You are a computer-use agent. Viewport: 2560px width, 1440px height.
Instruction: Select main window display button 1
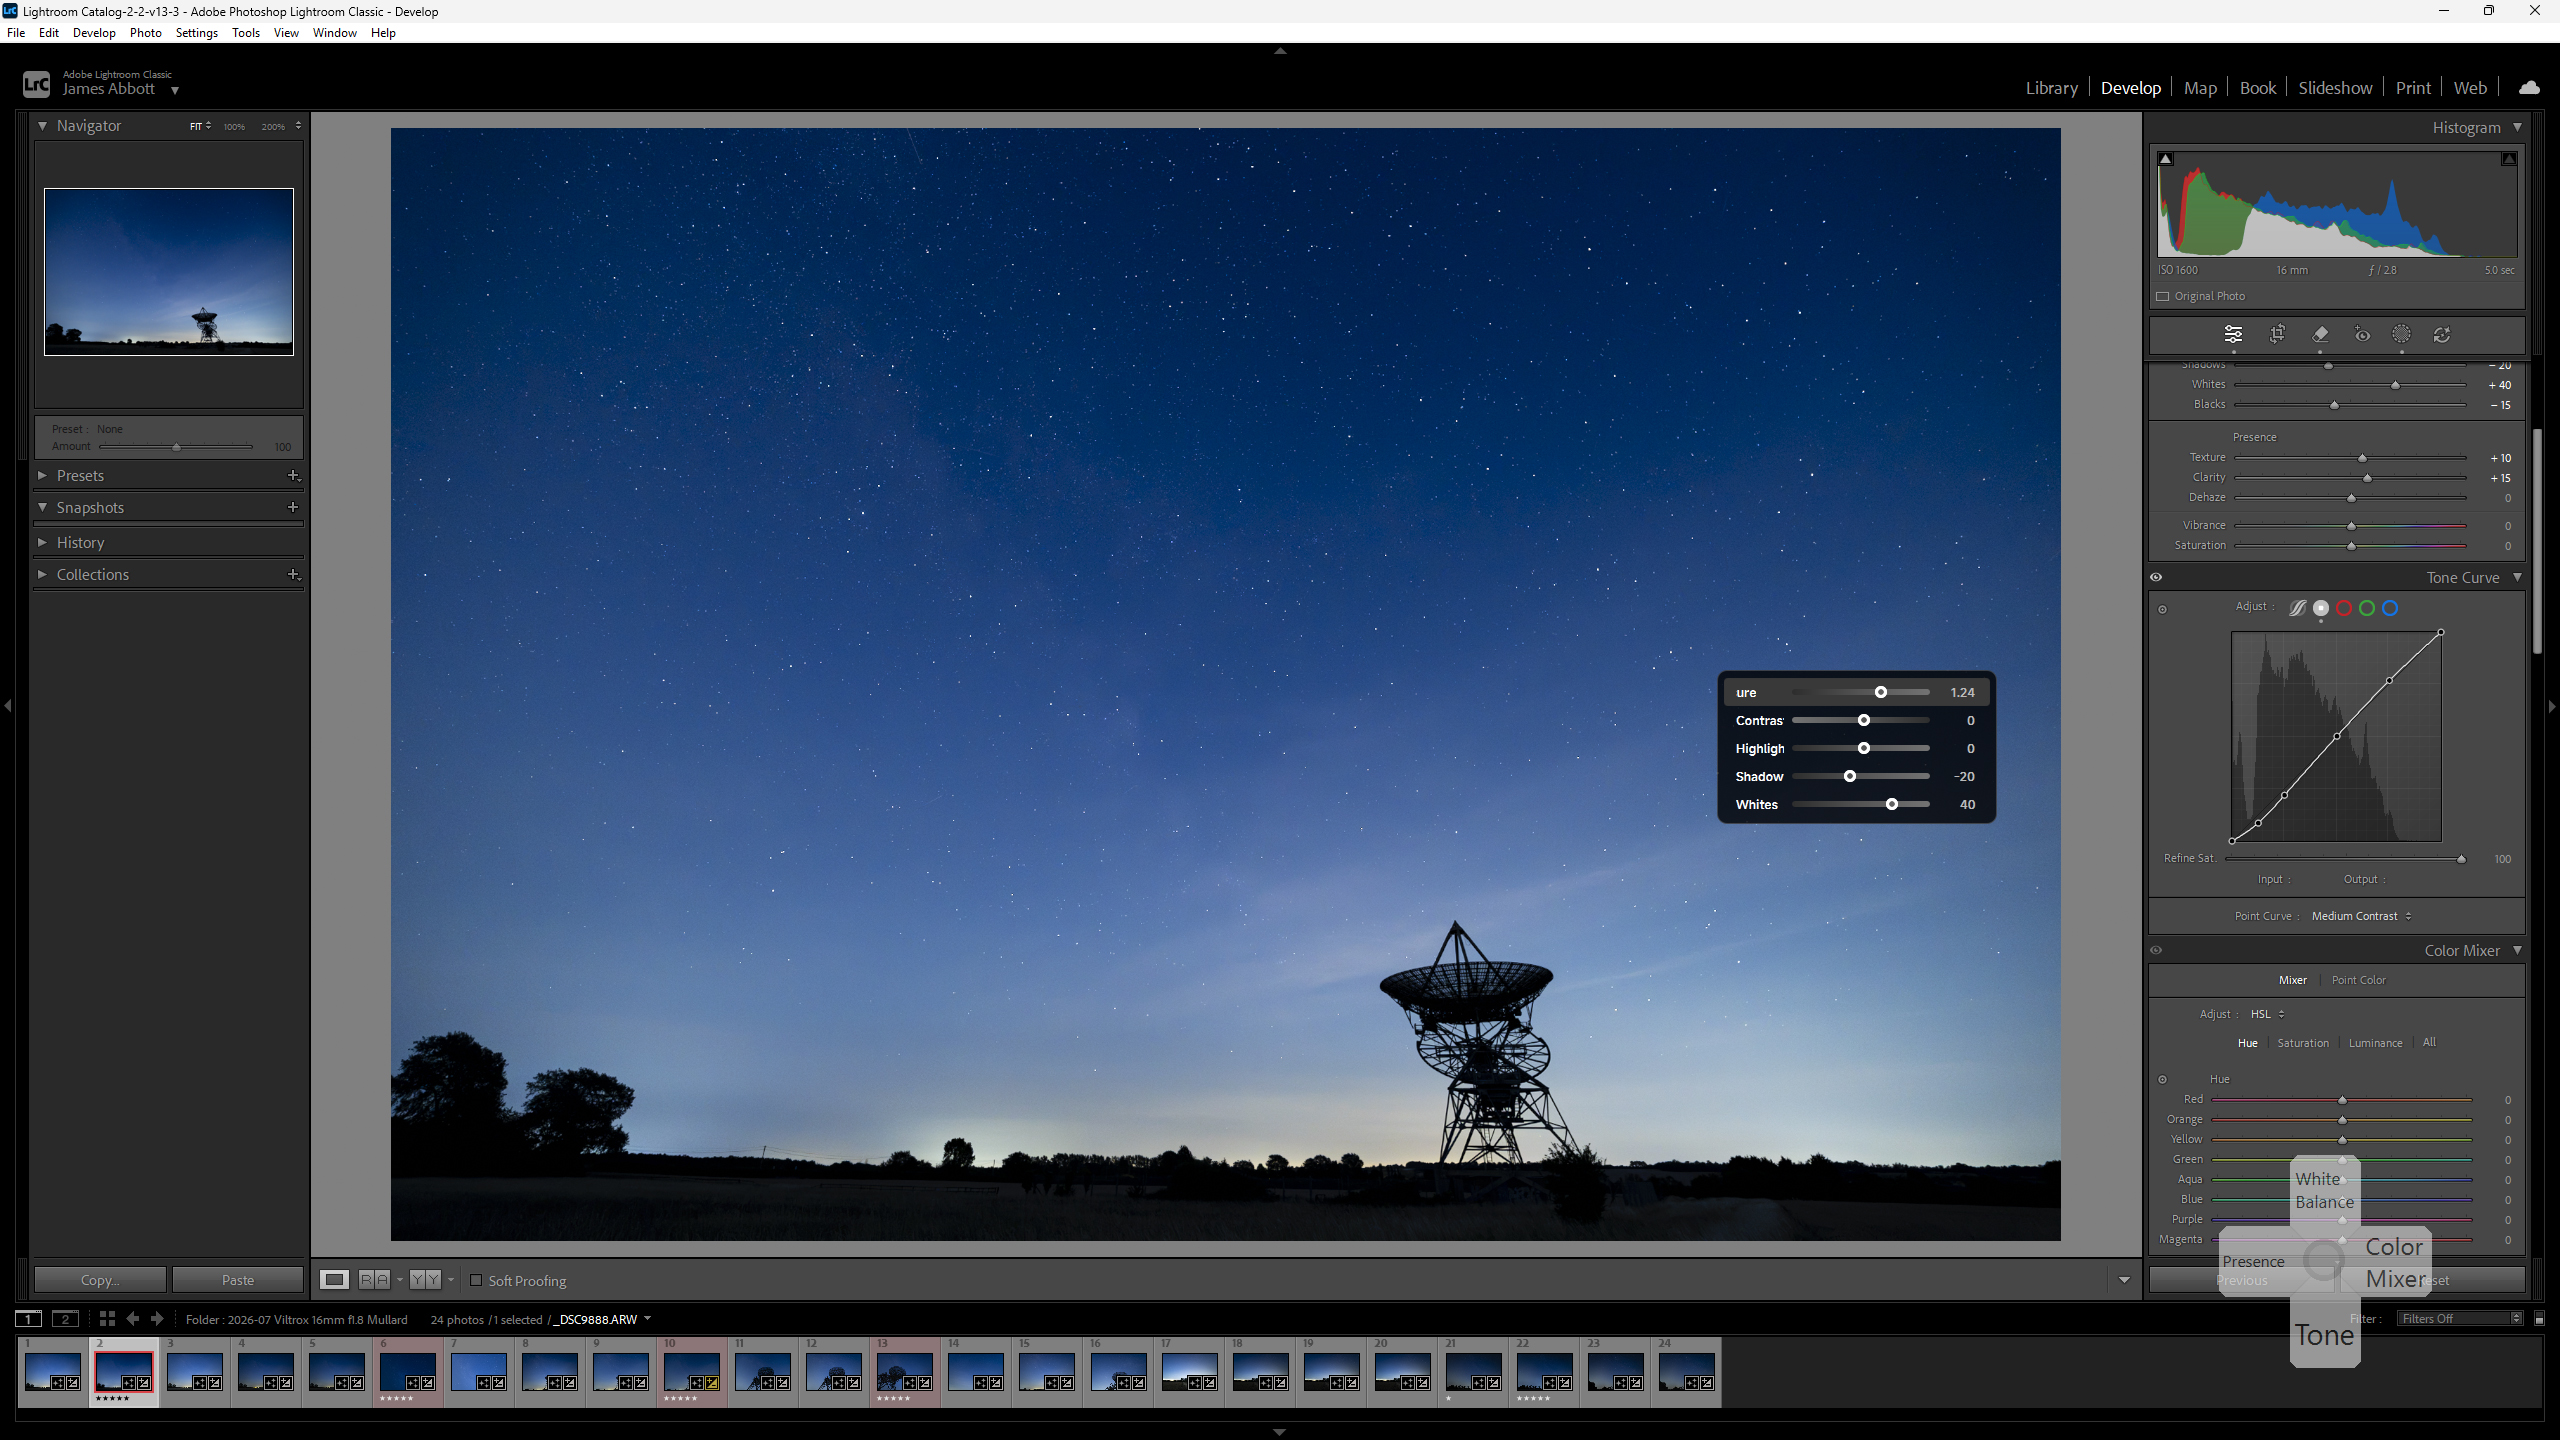pyautogui.click(x=29, y=1319)
